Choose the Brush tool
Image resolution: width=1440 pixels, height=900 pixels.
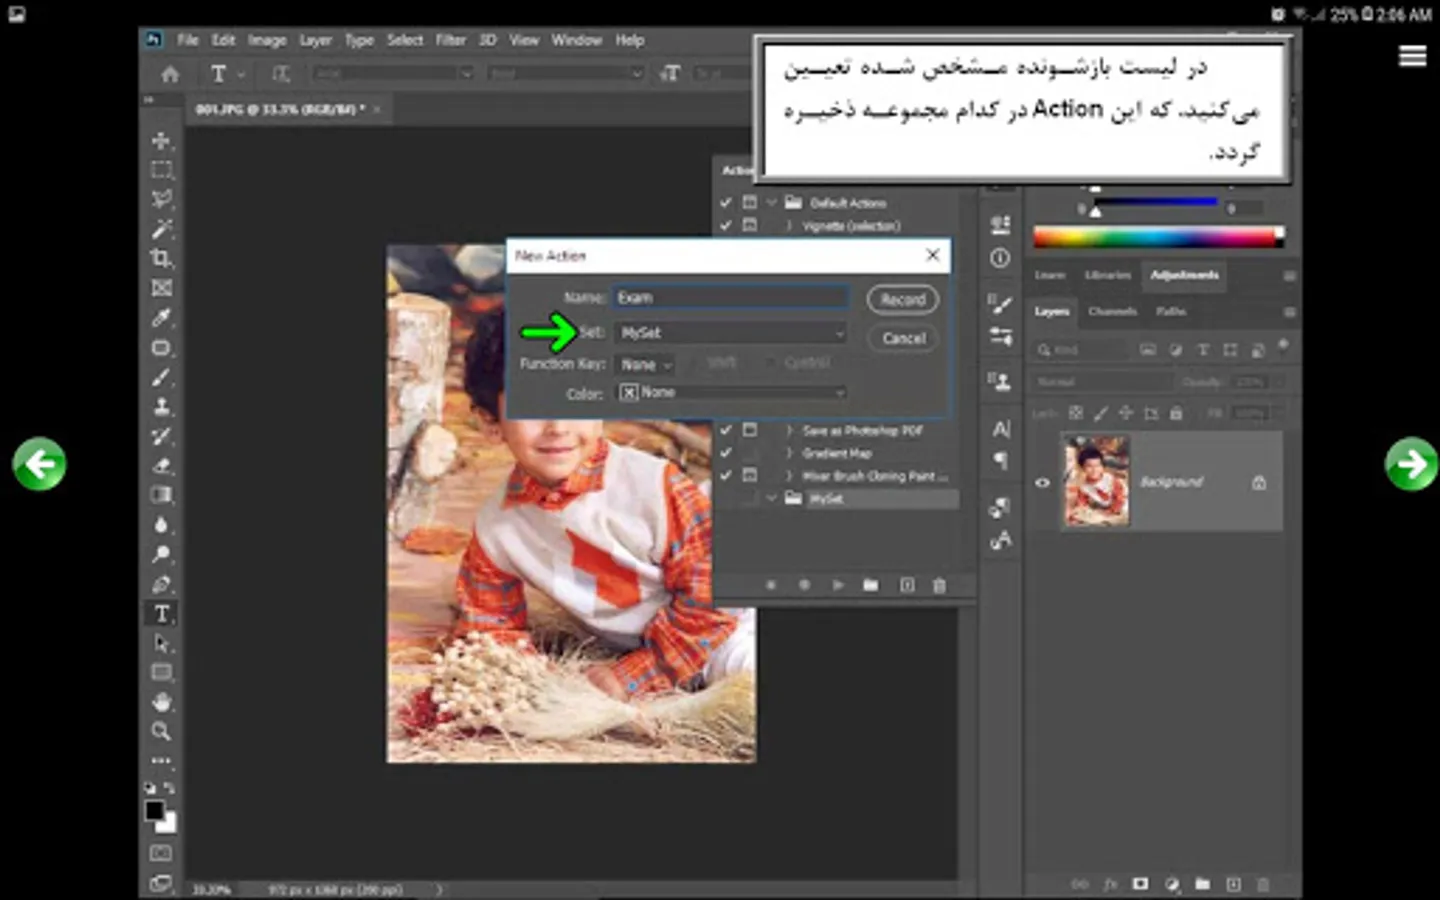pos(161,378)
